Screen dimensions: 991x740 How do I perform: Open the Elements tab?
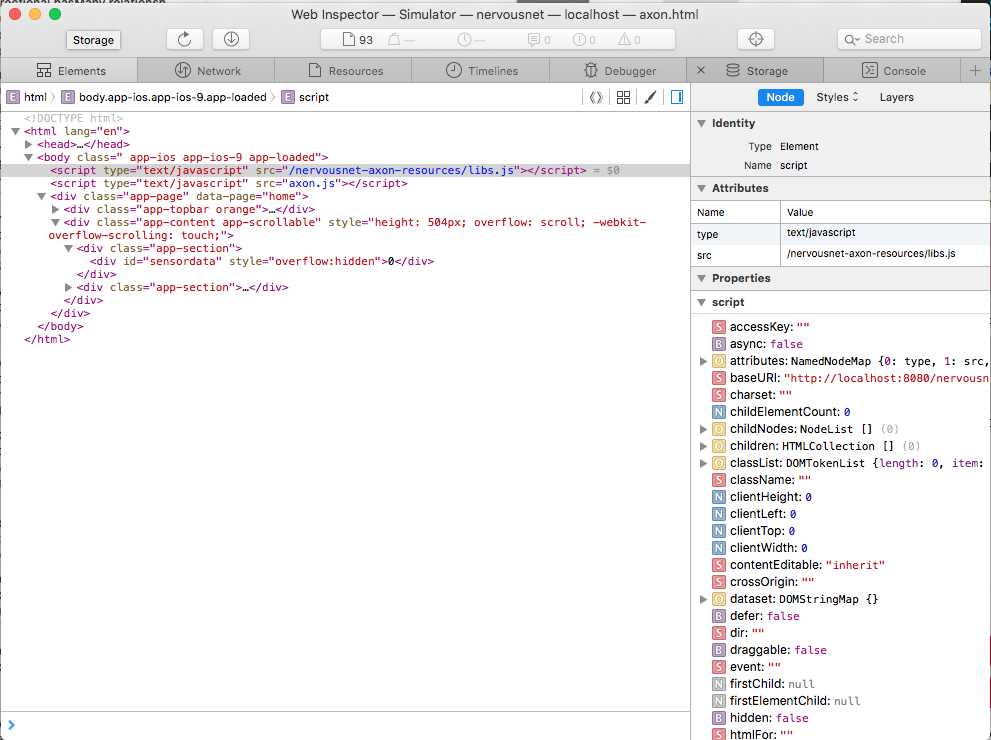click(70, 71)
